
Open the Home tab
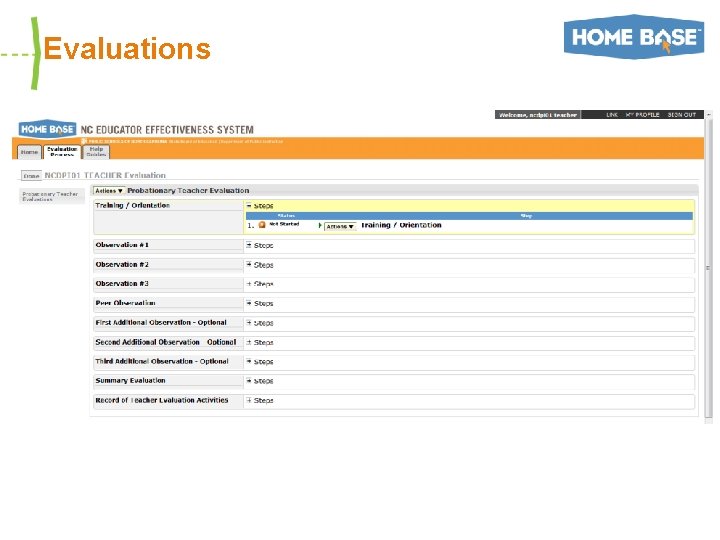point(29,152)
